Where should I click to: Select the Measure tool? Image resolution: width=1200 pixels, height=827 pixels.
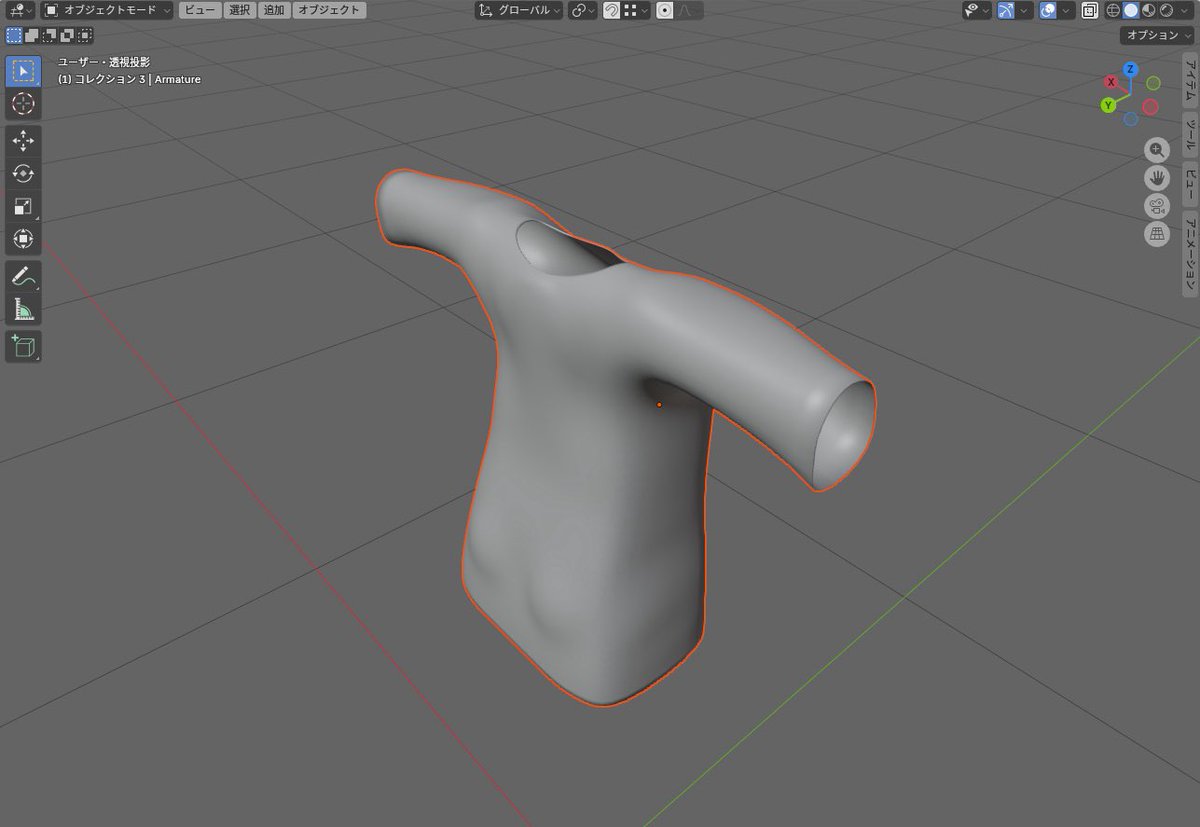point(23,309)
